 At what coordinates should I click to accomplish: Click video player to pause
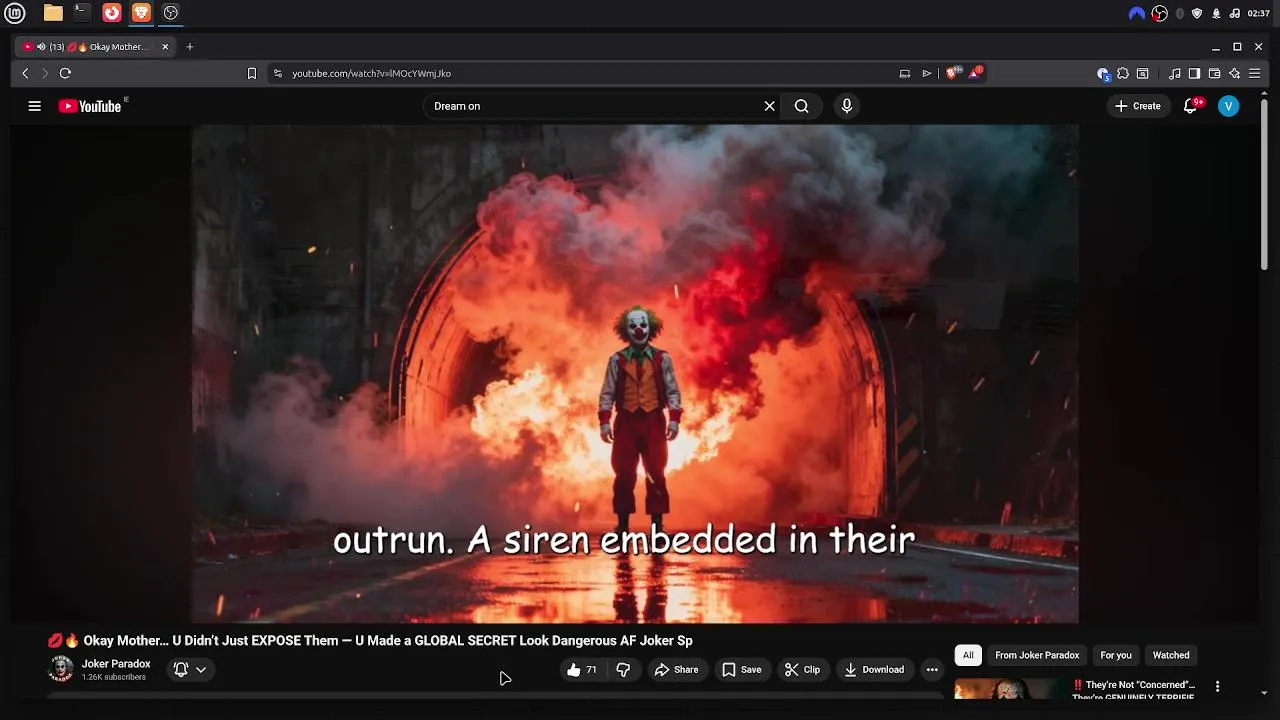coord(635,374)
